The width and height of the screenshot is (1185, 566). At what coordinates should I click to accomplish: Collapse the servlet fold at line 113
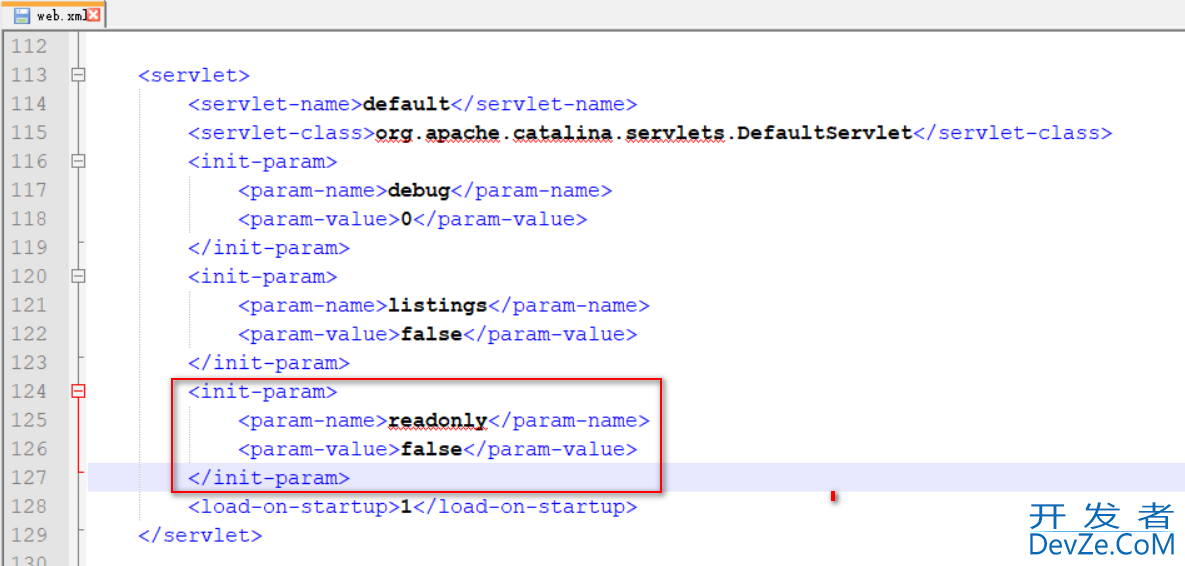[x=77, y=75]
